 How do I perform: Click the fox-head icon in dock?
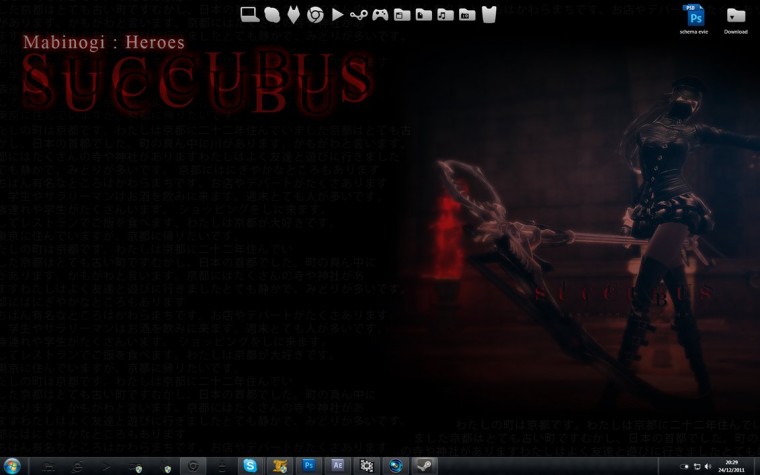[293, 15]
